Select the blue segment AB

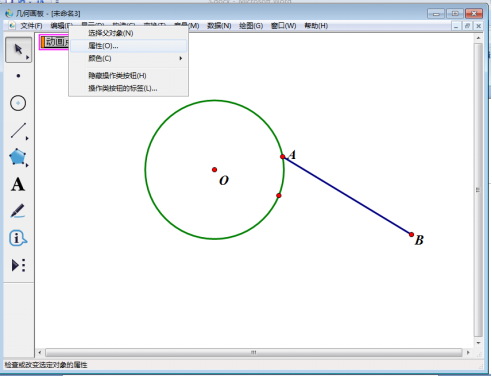pyautogui.click(x=347, y=196)
